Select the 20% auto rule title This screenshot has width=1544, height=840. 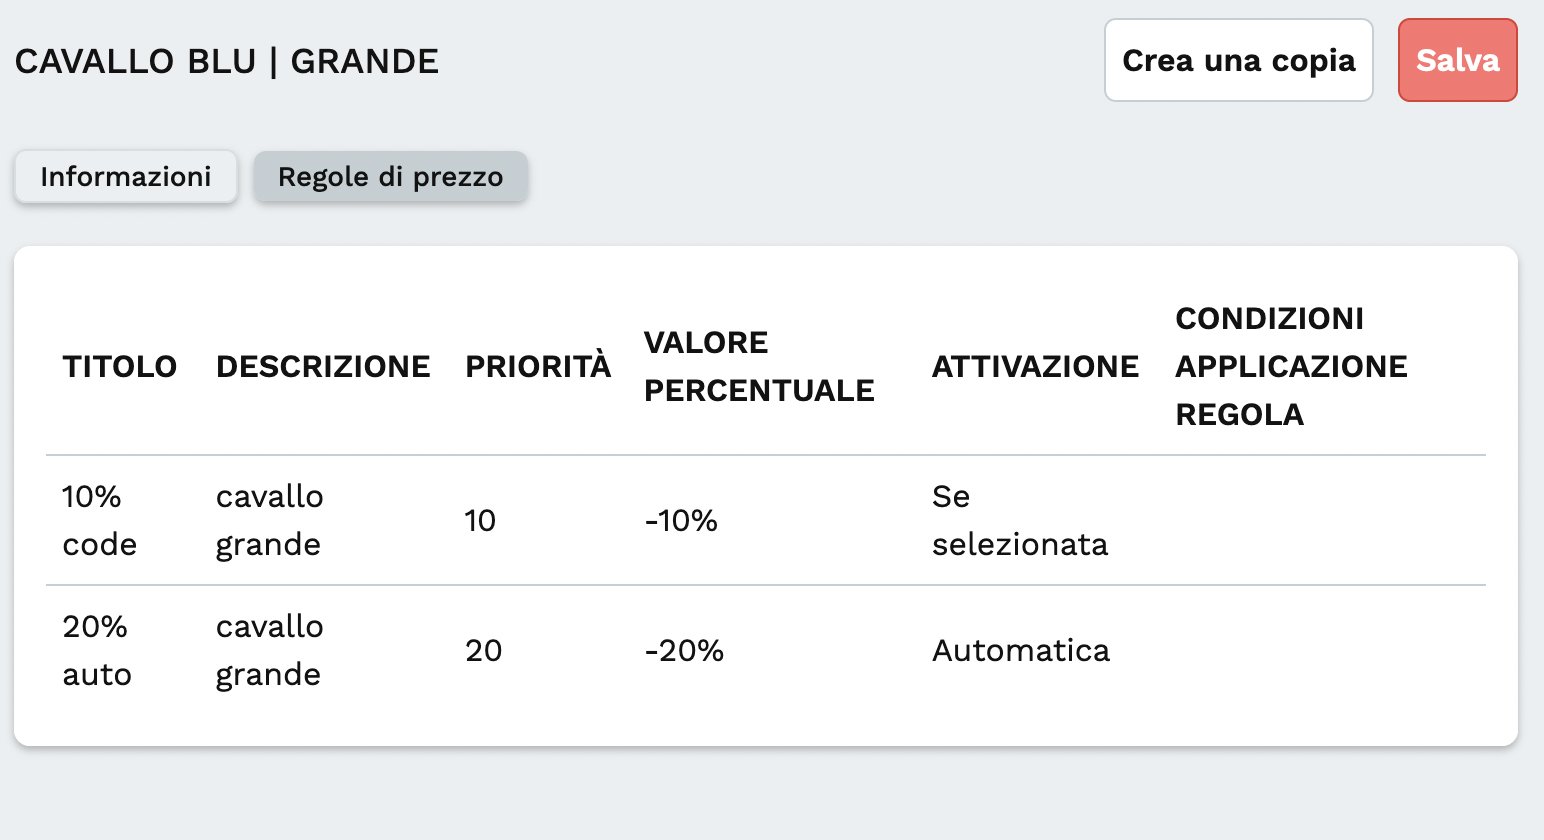click(97, 650)
